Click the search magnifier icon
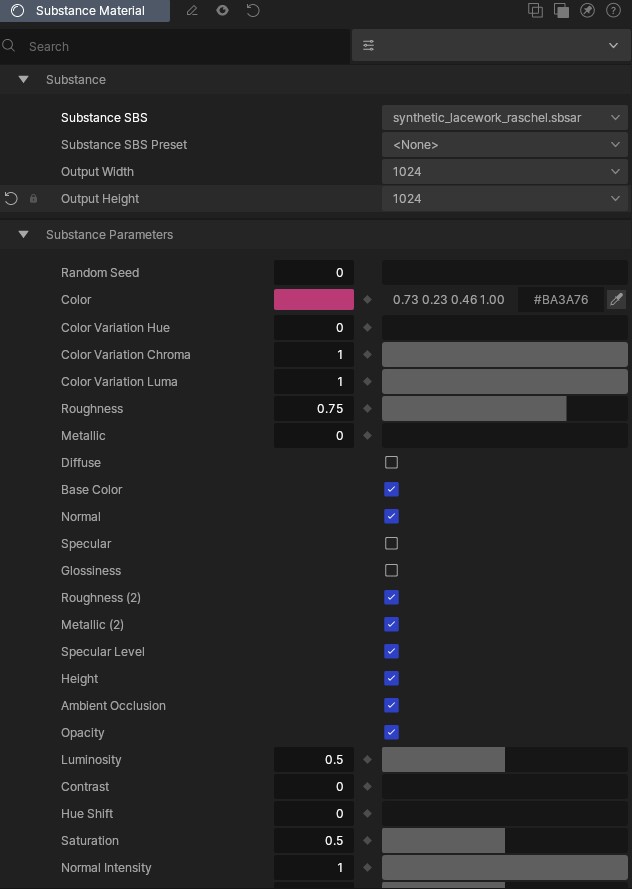Image resolution: width=632 pixels, height=889 pixels. pos(9,45)
